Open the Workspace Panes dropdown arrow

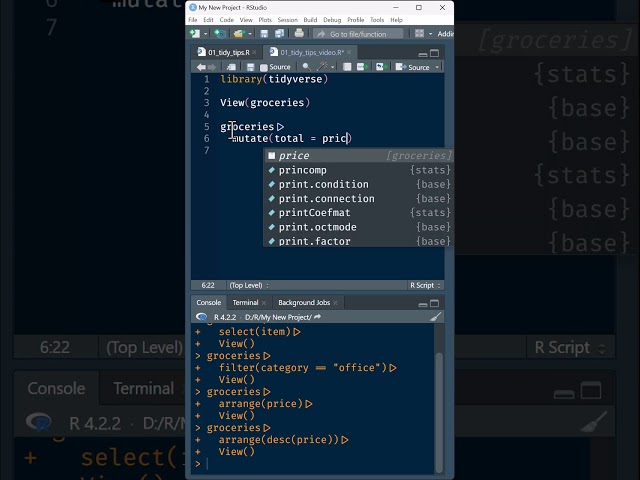point(430,34)
